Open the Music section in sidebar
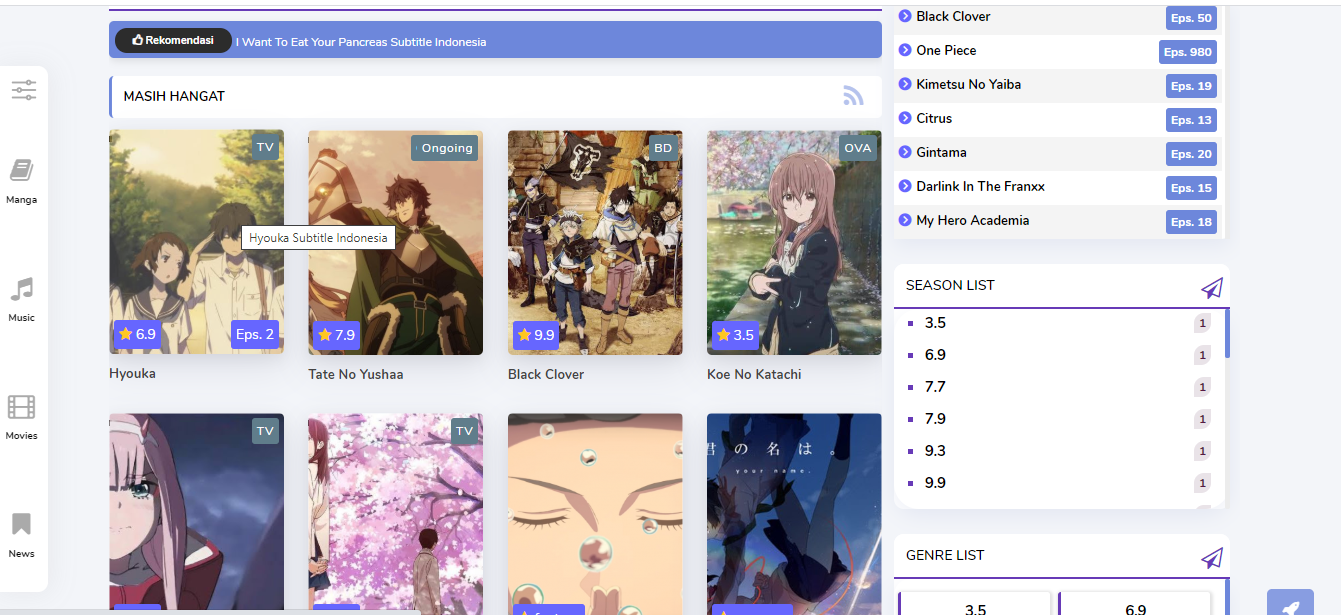The height and width of the screenshot is (615, 1341). (21, 299)
